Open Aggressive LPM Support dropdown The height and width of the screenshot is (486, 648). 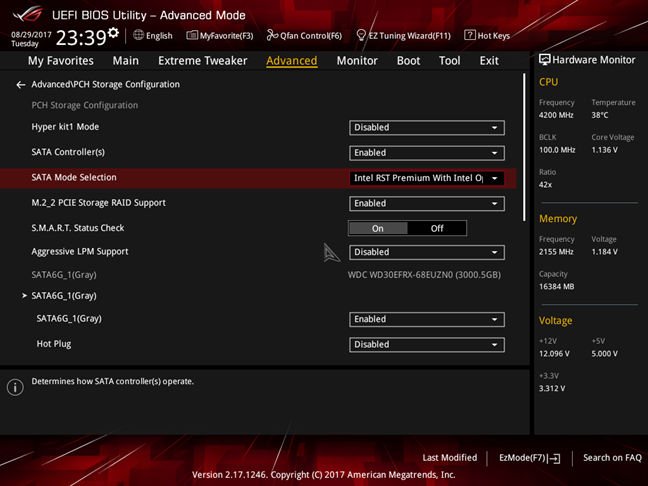[x=426, y=252]
